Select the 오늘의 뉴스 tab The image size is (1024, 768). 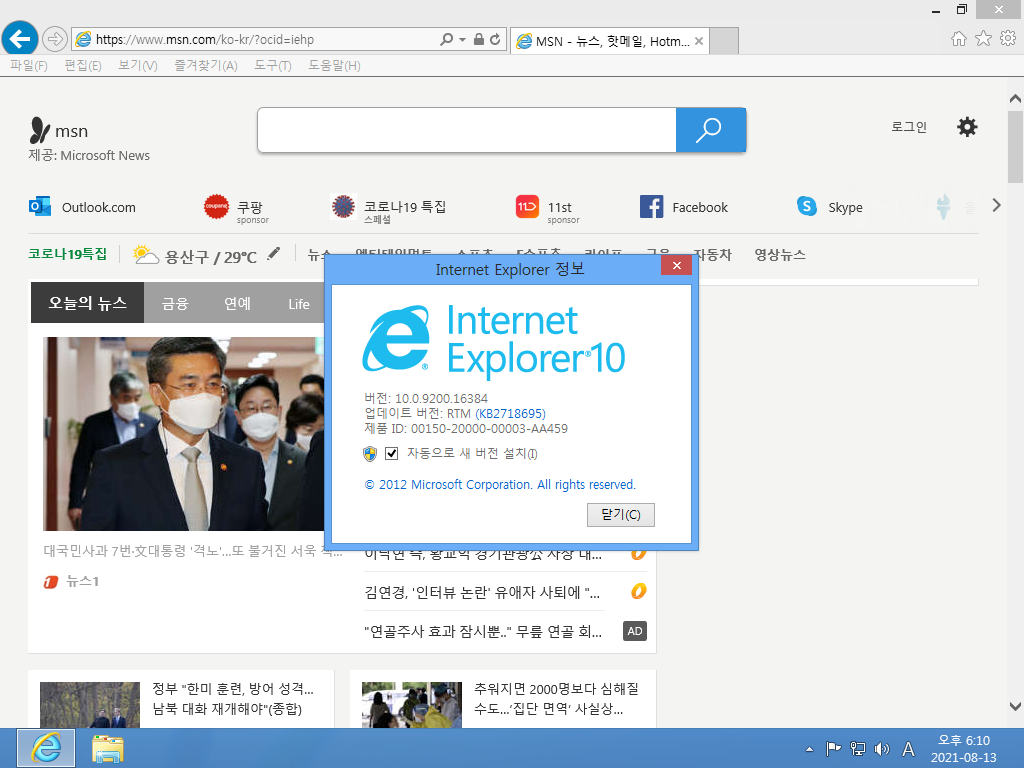coord(88,303)
